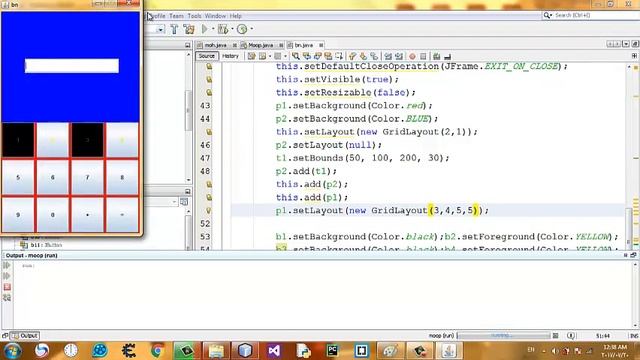Click the Comment icon in editor toolbar
This screenshot has width=640, height=360.
tap(436, 56)
